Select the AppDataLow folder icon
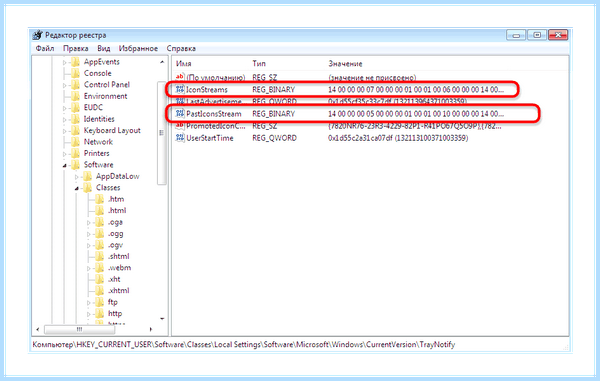Image resolution: width=600 pixels, height=381 pixels. pyautogui.click(x=88, y=176)
